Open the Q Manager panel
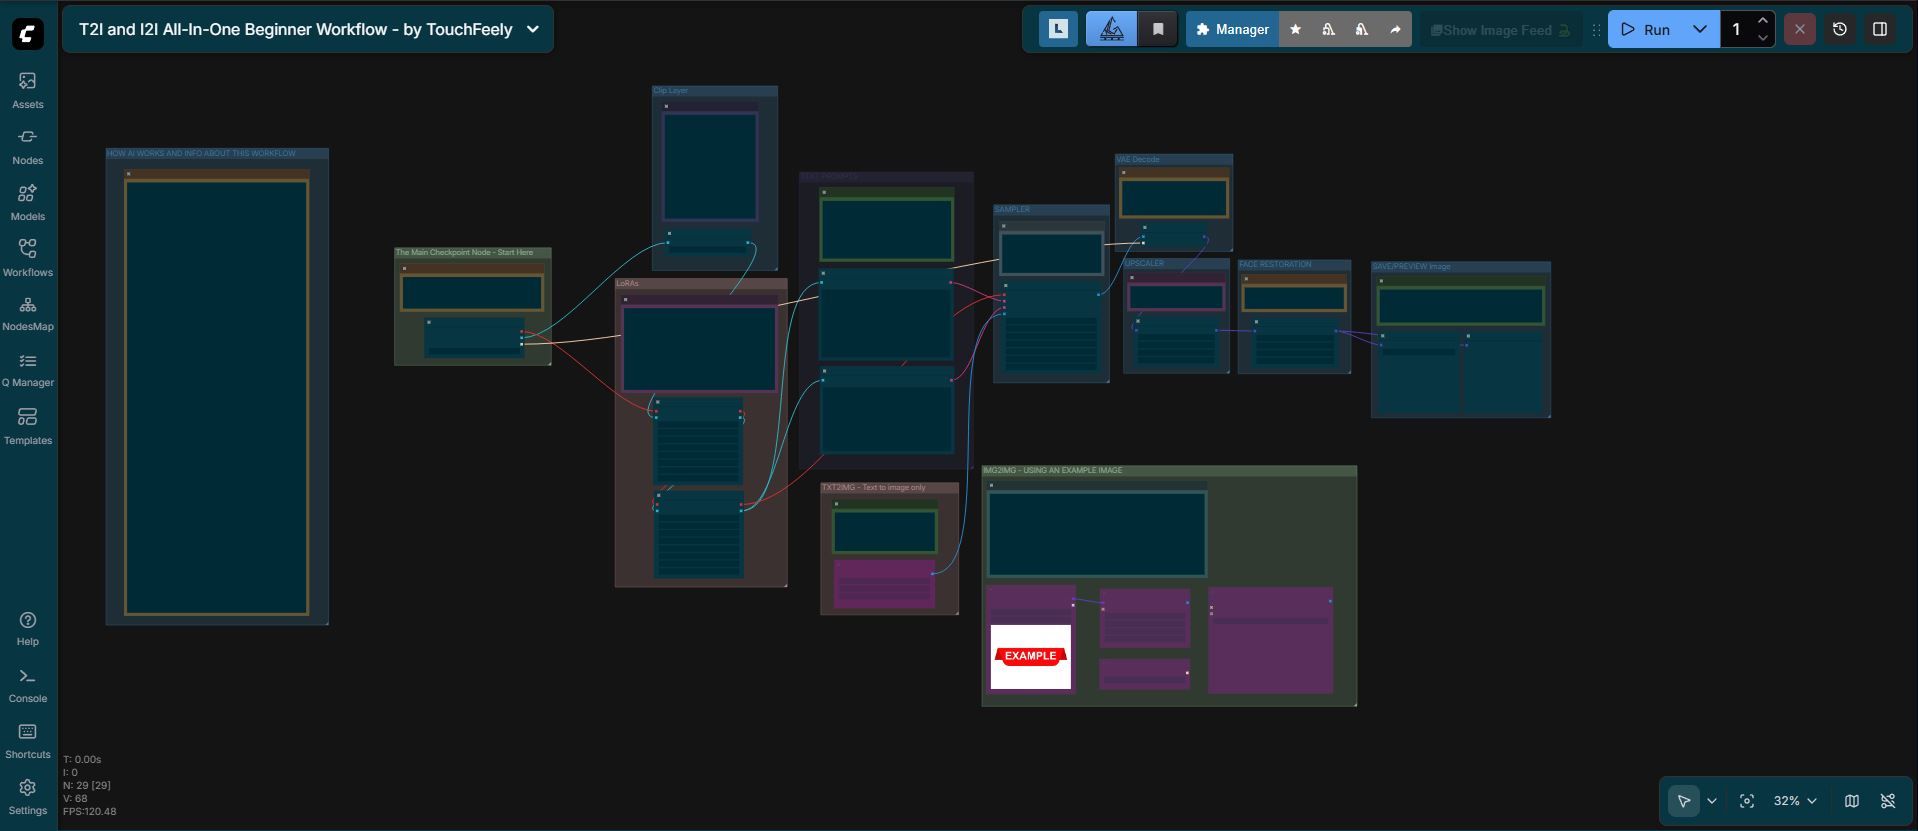The width and height of the screenshot is (1918, 831). (x=28, y=369)
